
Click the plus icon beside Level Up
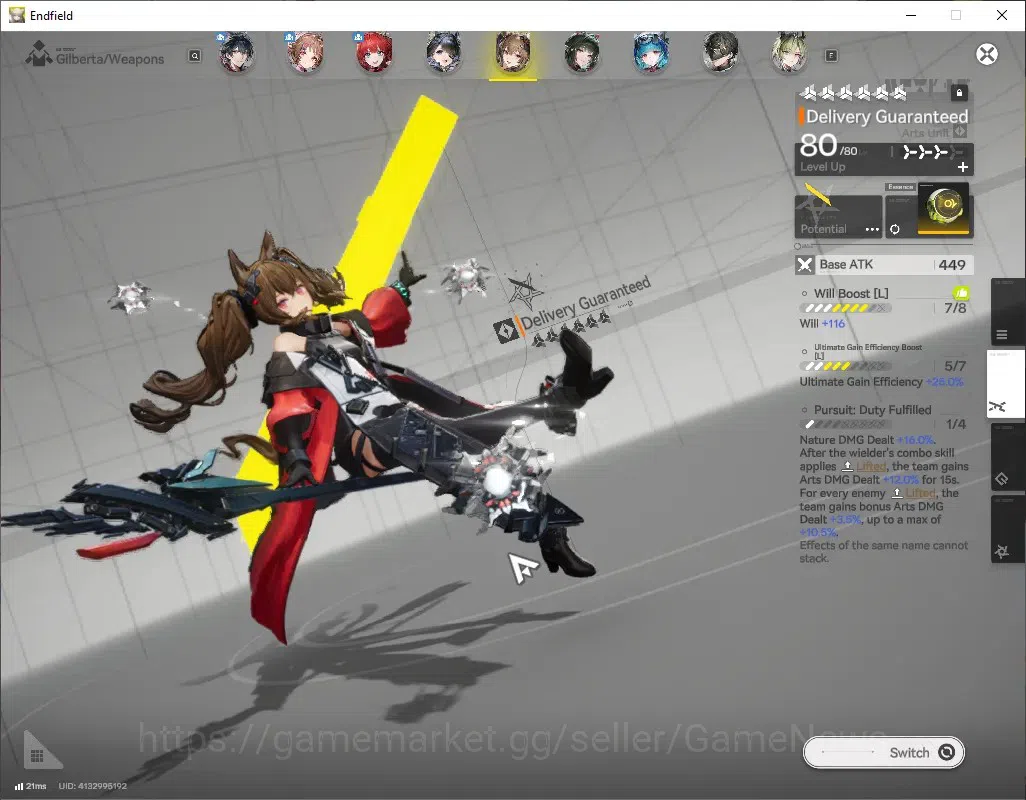pos(963,167)
